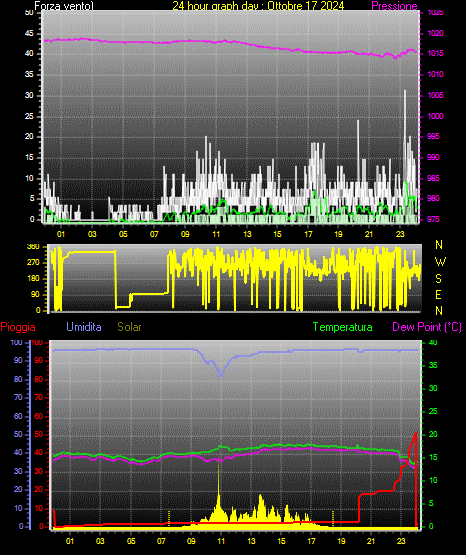Select the 1000 pressure axis value
The image size is (466, 555).
(x=435, y=116)
